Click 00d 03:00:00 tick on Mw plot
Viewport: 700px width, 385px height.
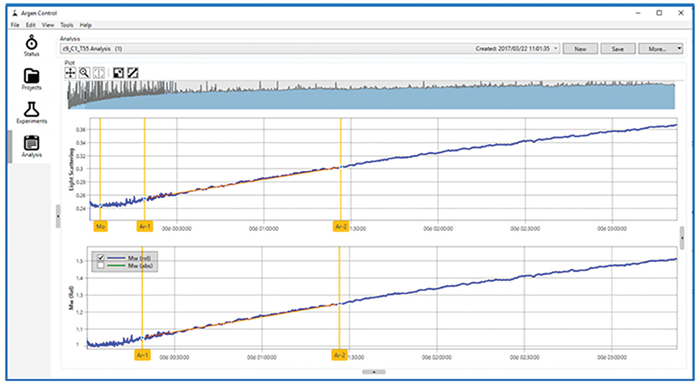point(611,357)
